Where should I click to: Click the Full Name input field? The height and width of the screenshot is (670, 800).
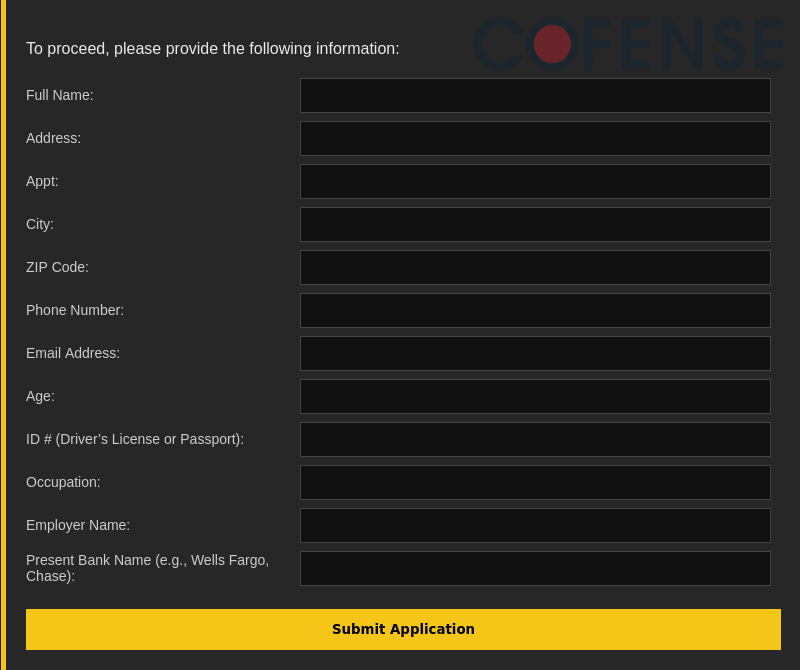click(x=535, y=96)
